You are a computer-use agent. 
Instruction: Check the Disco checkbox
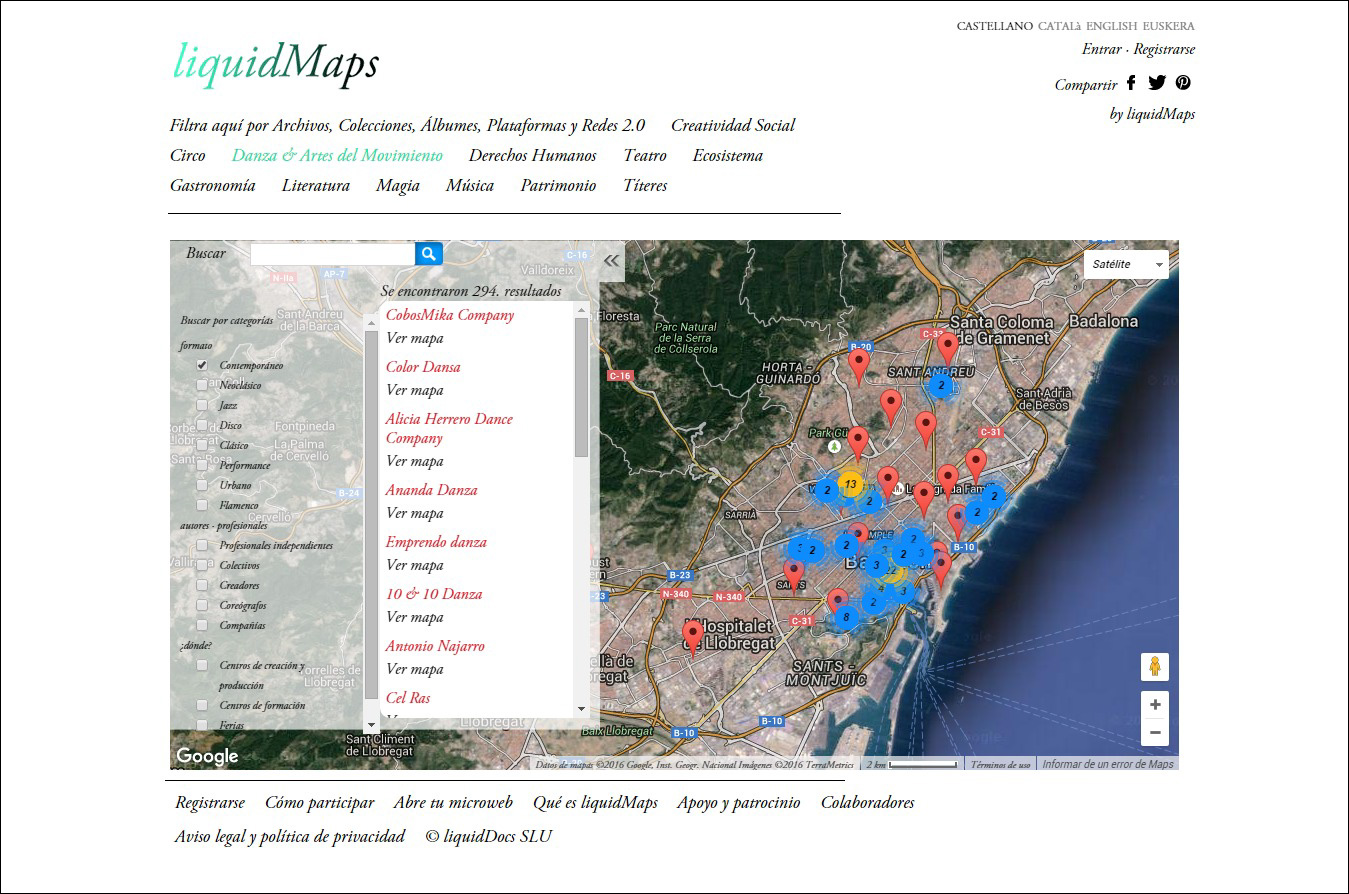click(202, 425)
